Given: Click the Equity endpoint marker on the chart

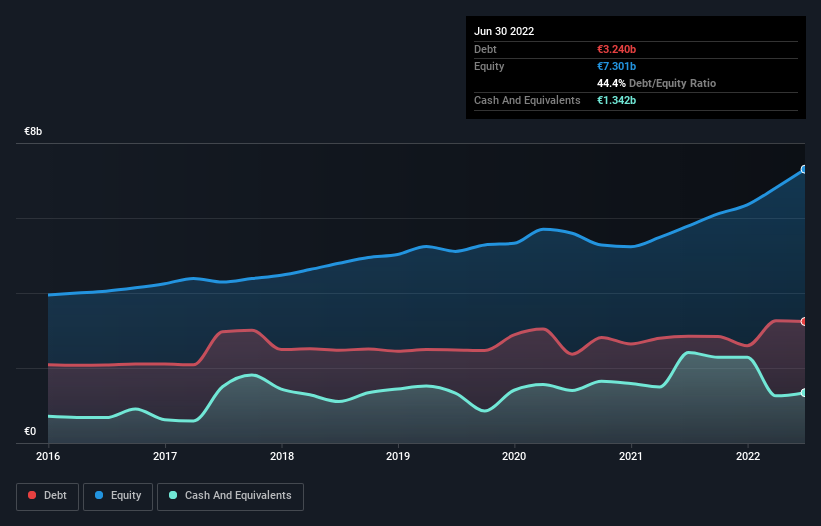Looking at the screenshot, I should tap(804, 170).
